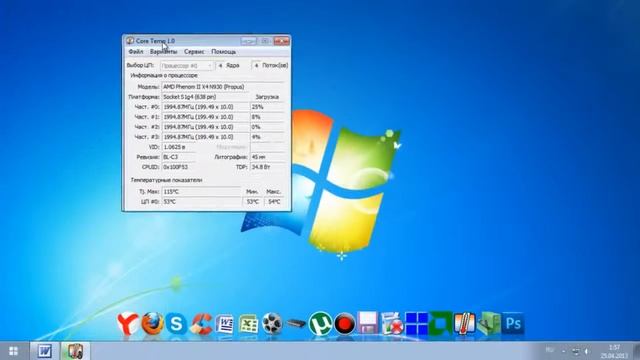The image size is (640, 360).
Task: Select the Част. #1 frequency value
Action: pyautogui.click(x=205, y=117)
